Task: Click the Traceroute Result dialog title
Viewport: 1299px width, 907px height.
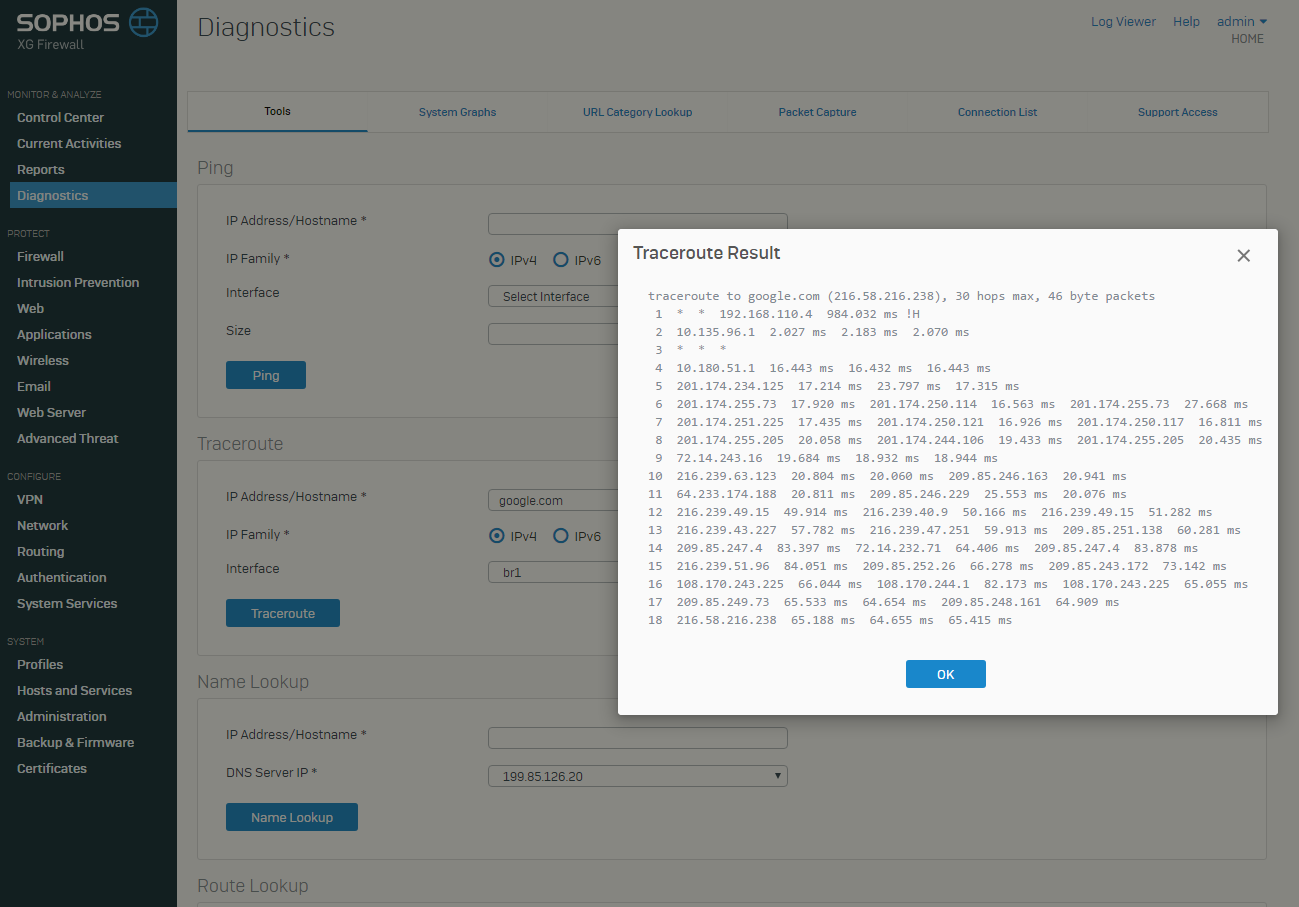Action: [707, 253]
